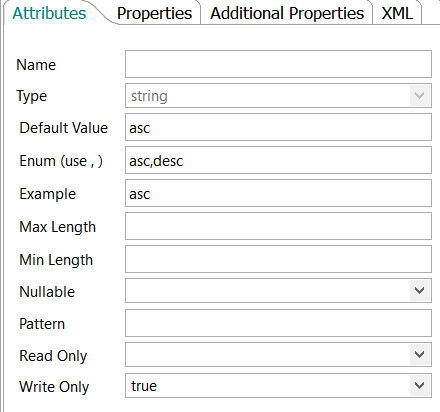Viewport: 440px width, 412px height.
Task: Focus the Max Length input field
Action: [x=278, y=226]
